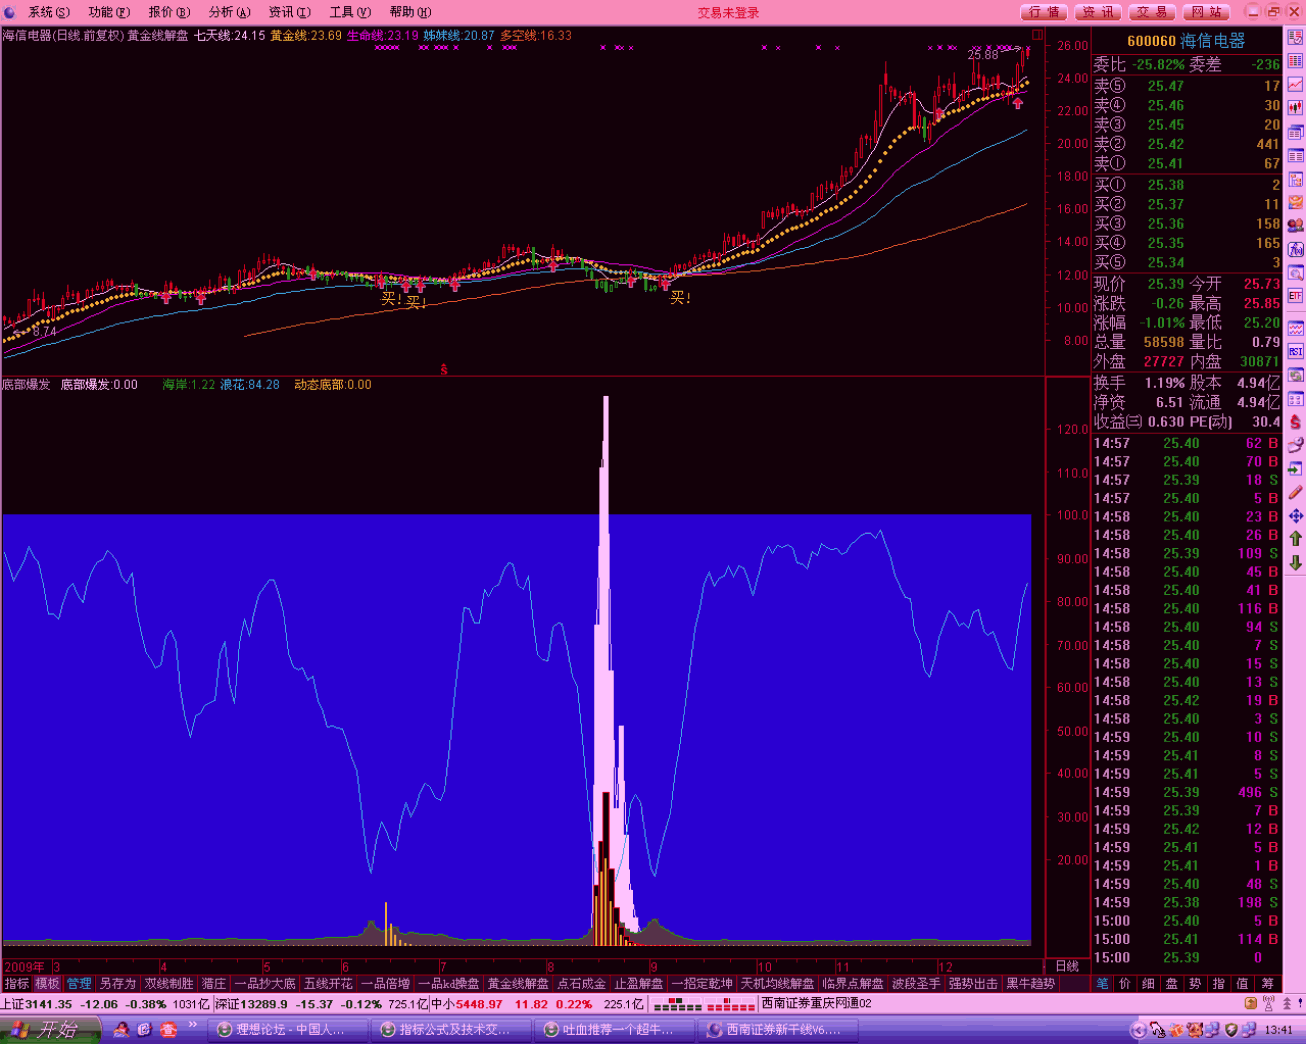Screen dimensions: 1306x1044
Task: Click the 日线 period label below chart
Action: [1067, 966]
